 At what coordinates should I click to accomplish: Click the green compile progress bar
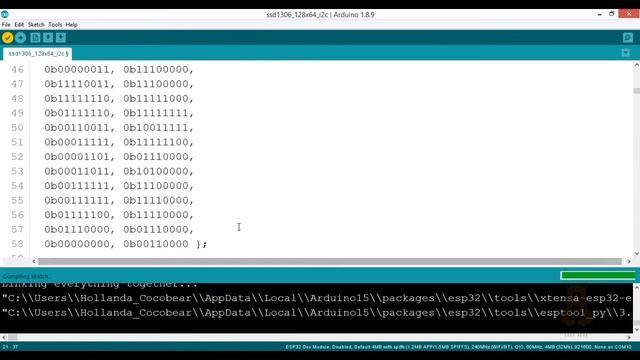[x=598, y=276]
